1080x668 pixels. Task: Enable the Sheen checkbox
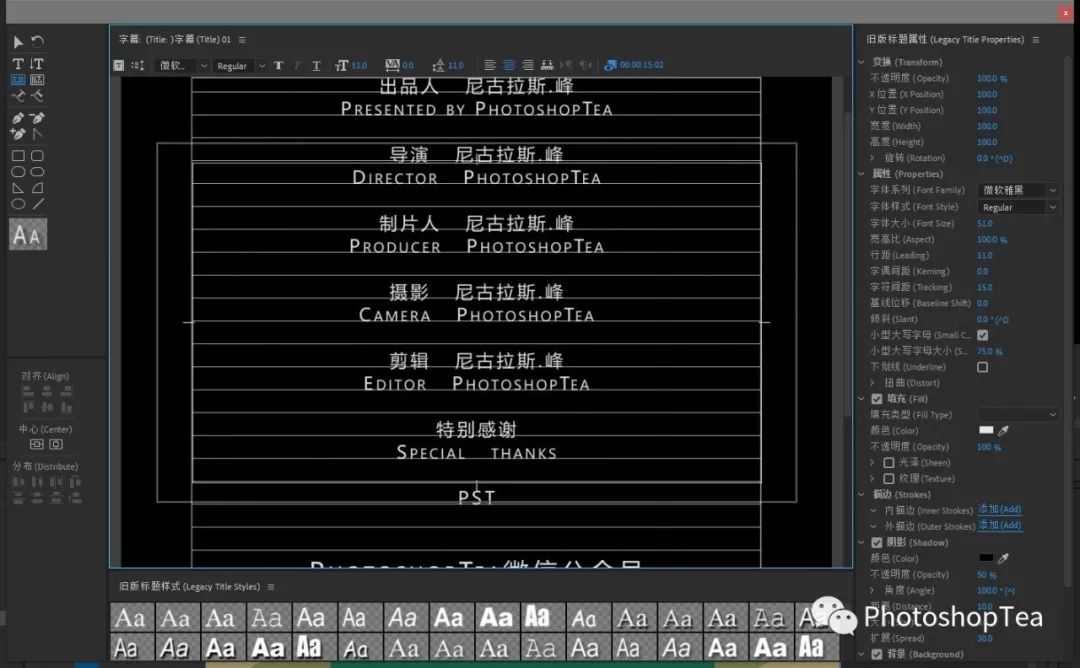(x=889, y=463)
